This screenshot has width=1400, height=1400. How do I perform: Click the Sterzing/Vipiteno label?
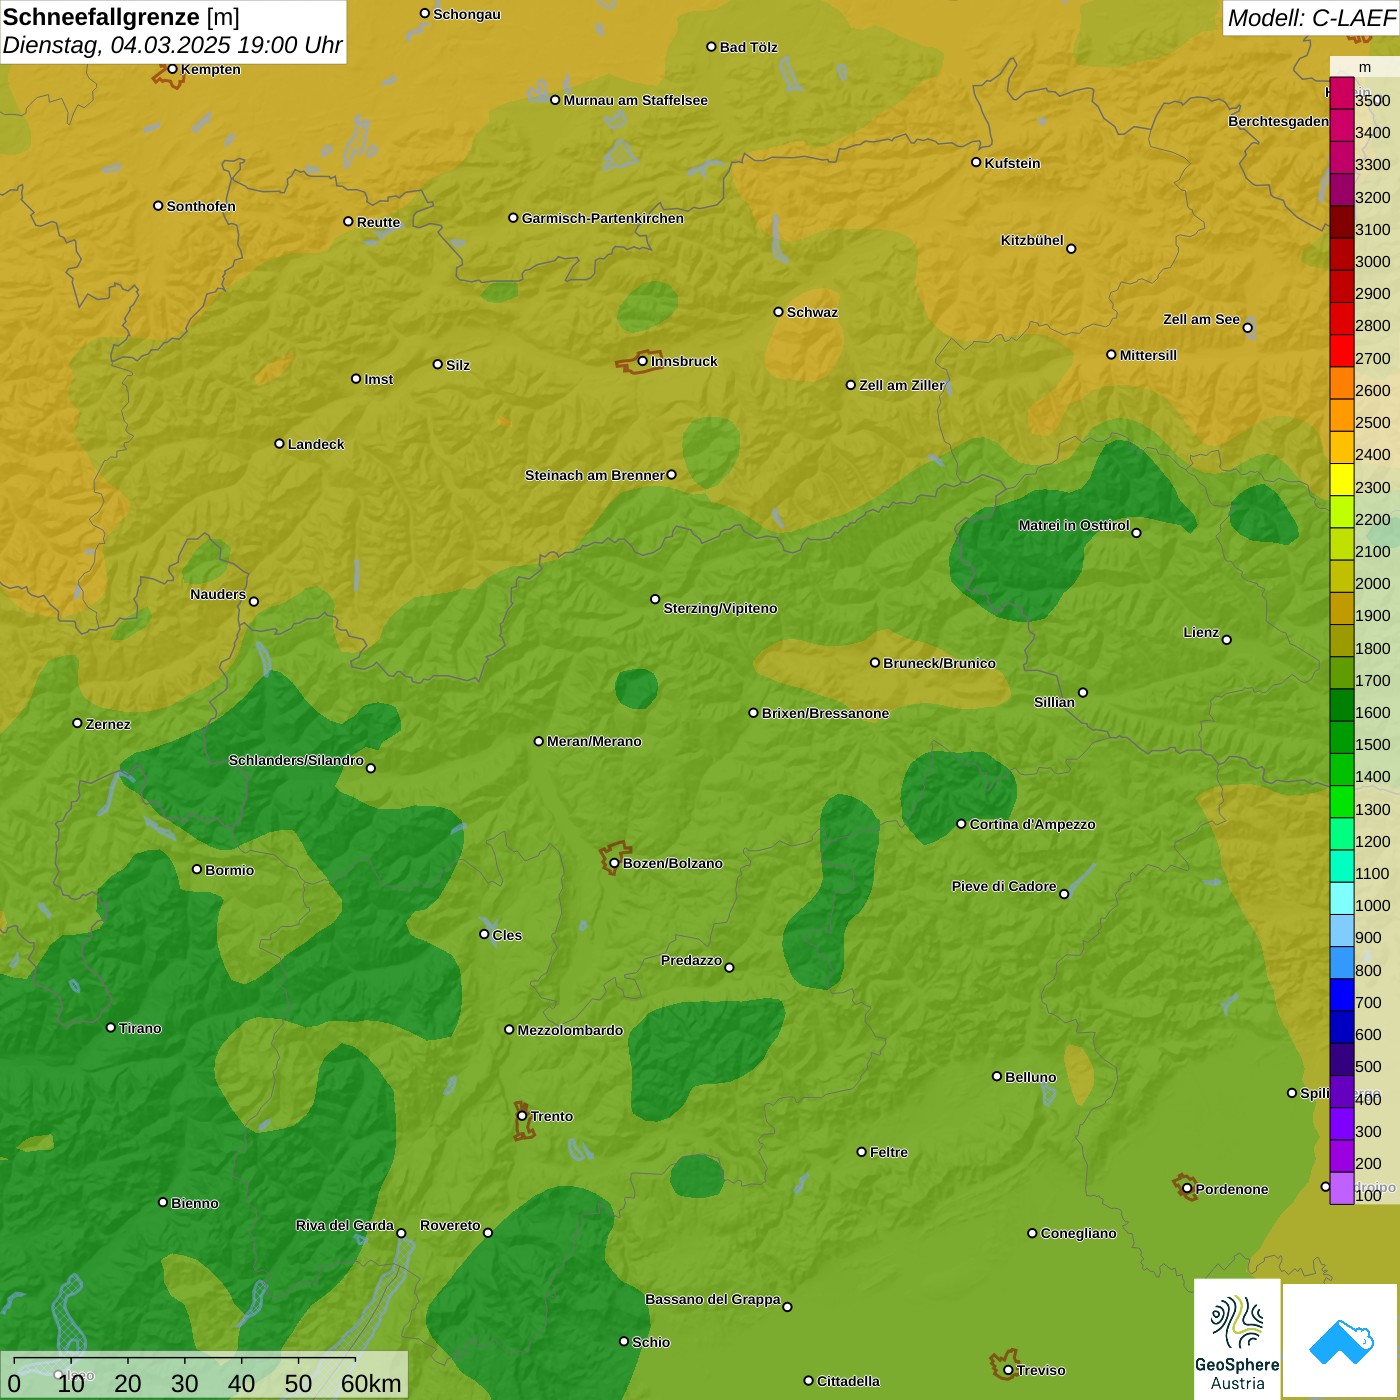(720, 608)
